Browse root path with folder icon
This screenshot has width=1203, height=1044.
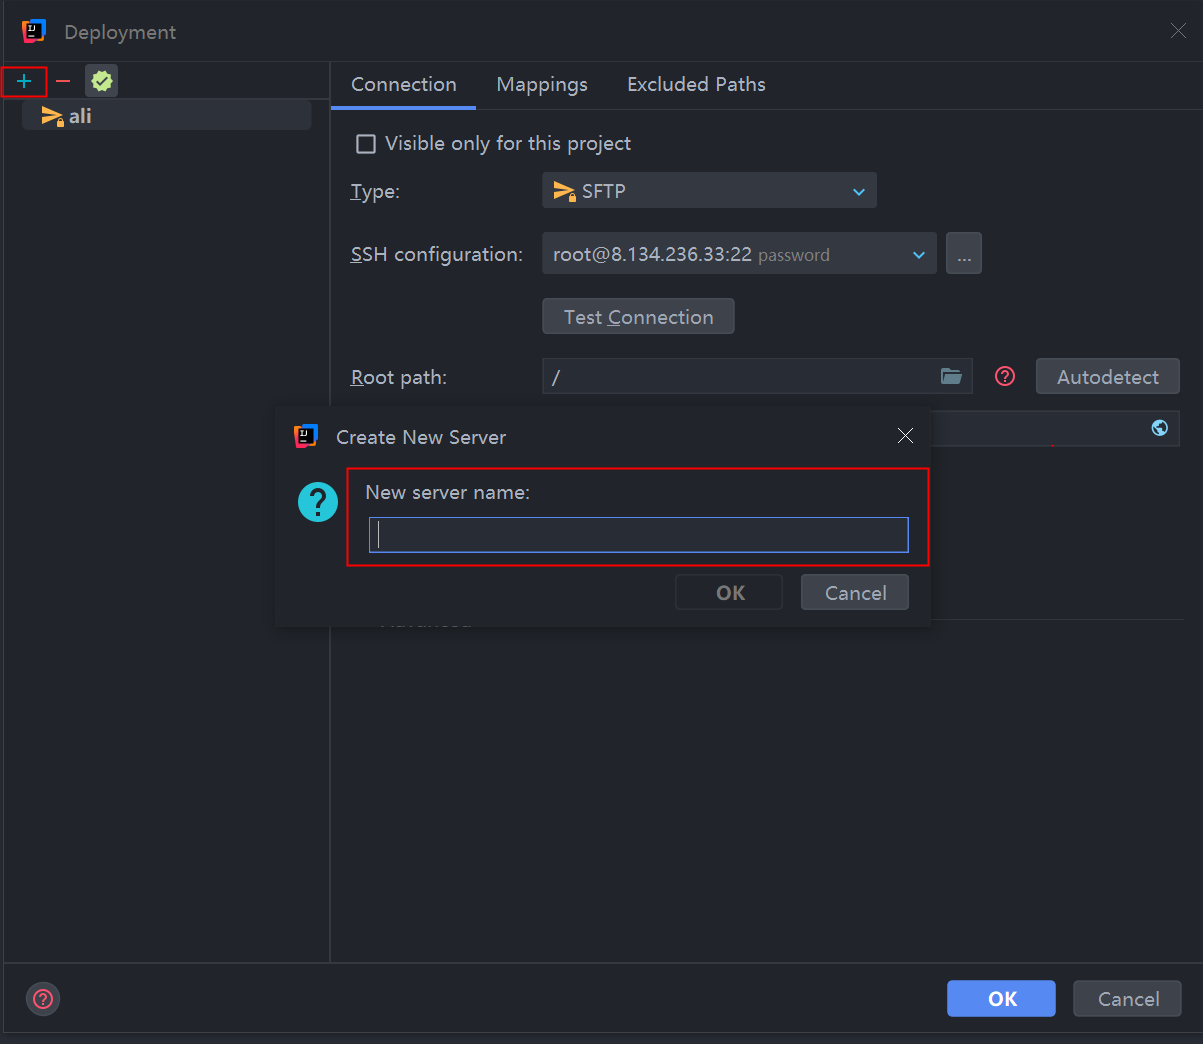click(x=951, y=376)
